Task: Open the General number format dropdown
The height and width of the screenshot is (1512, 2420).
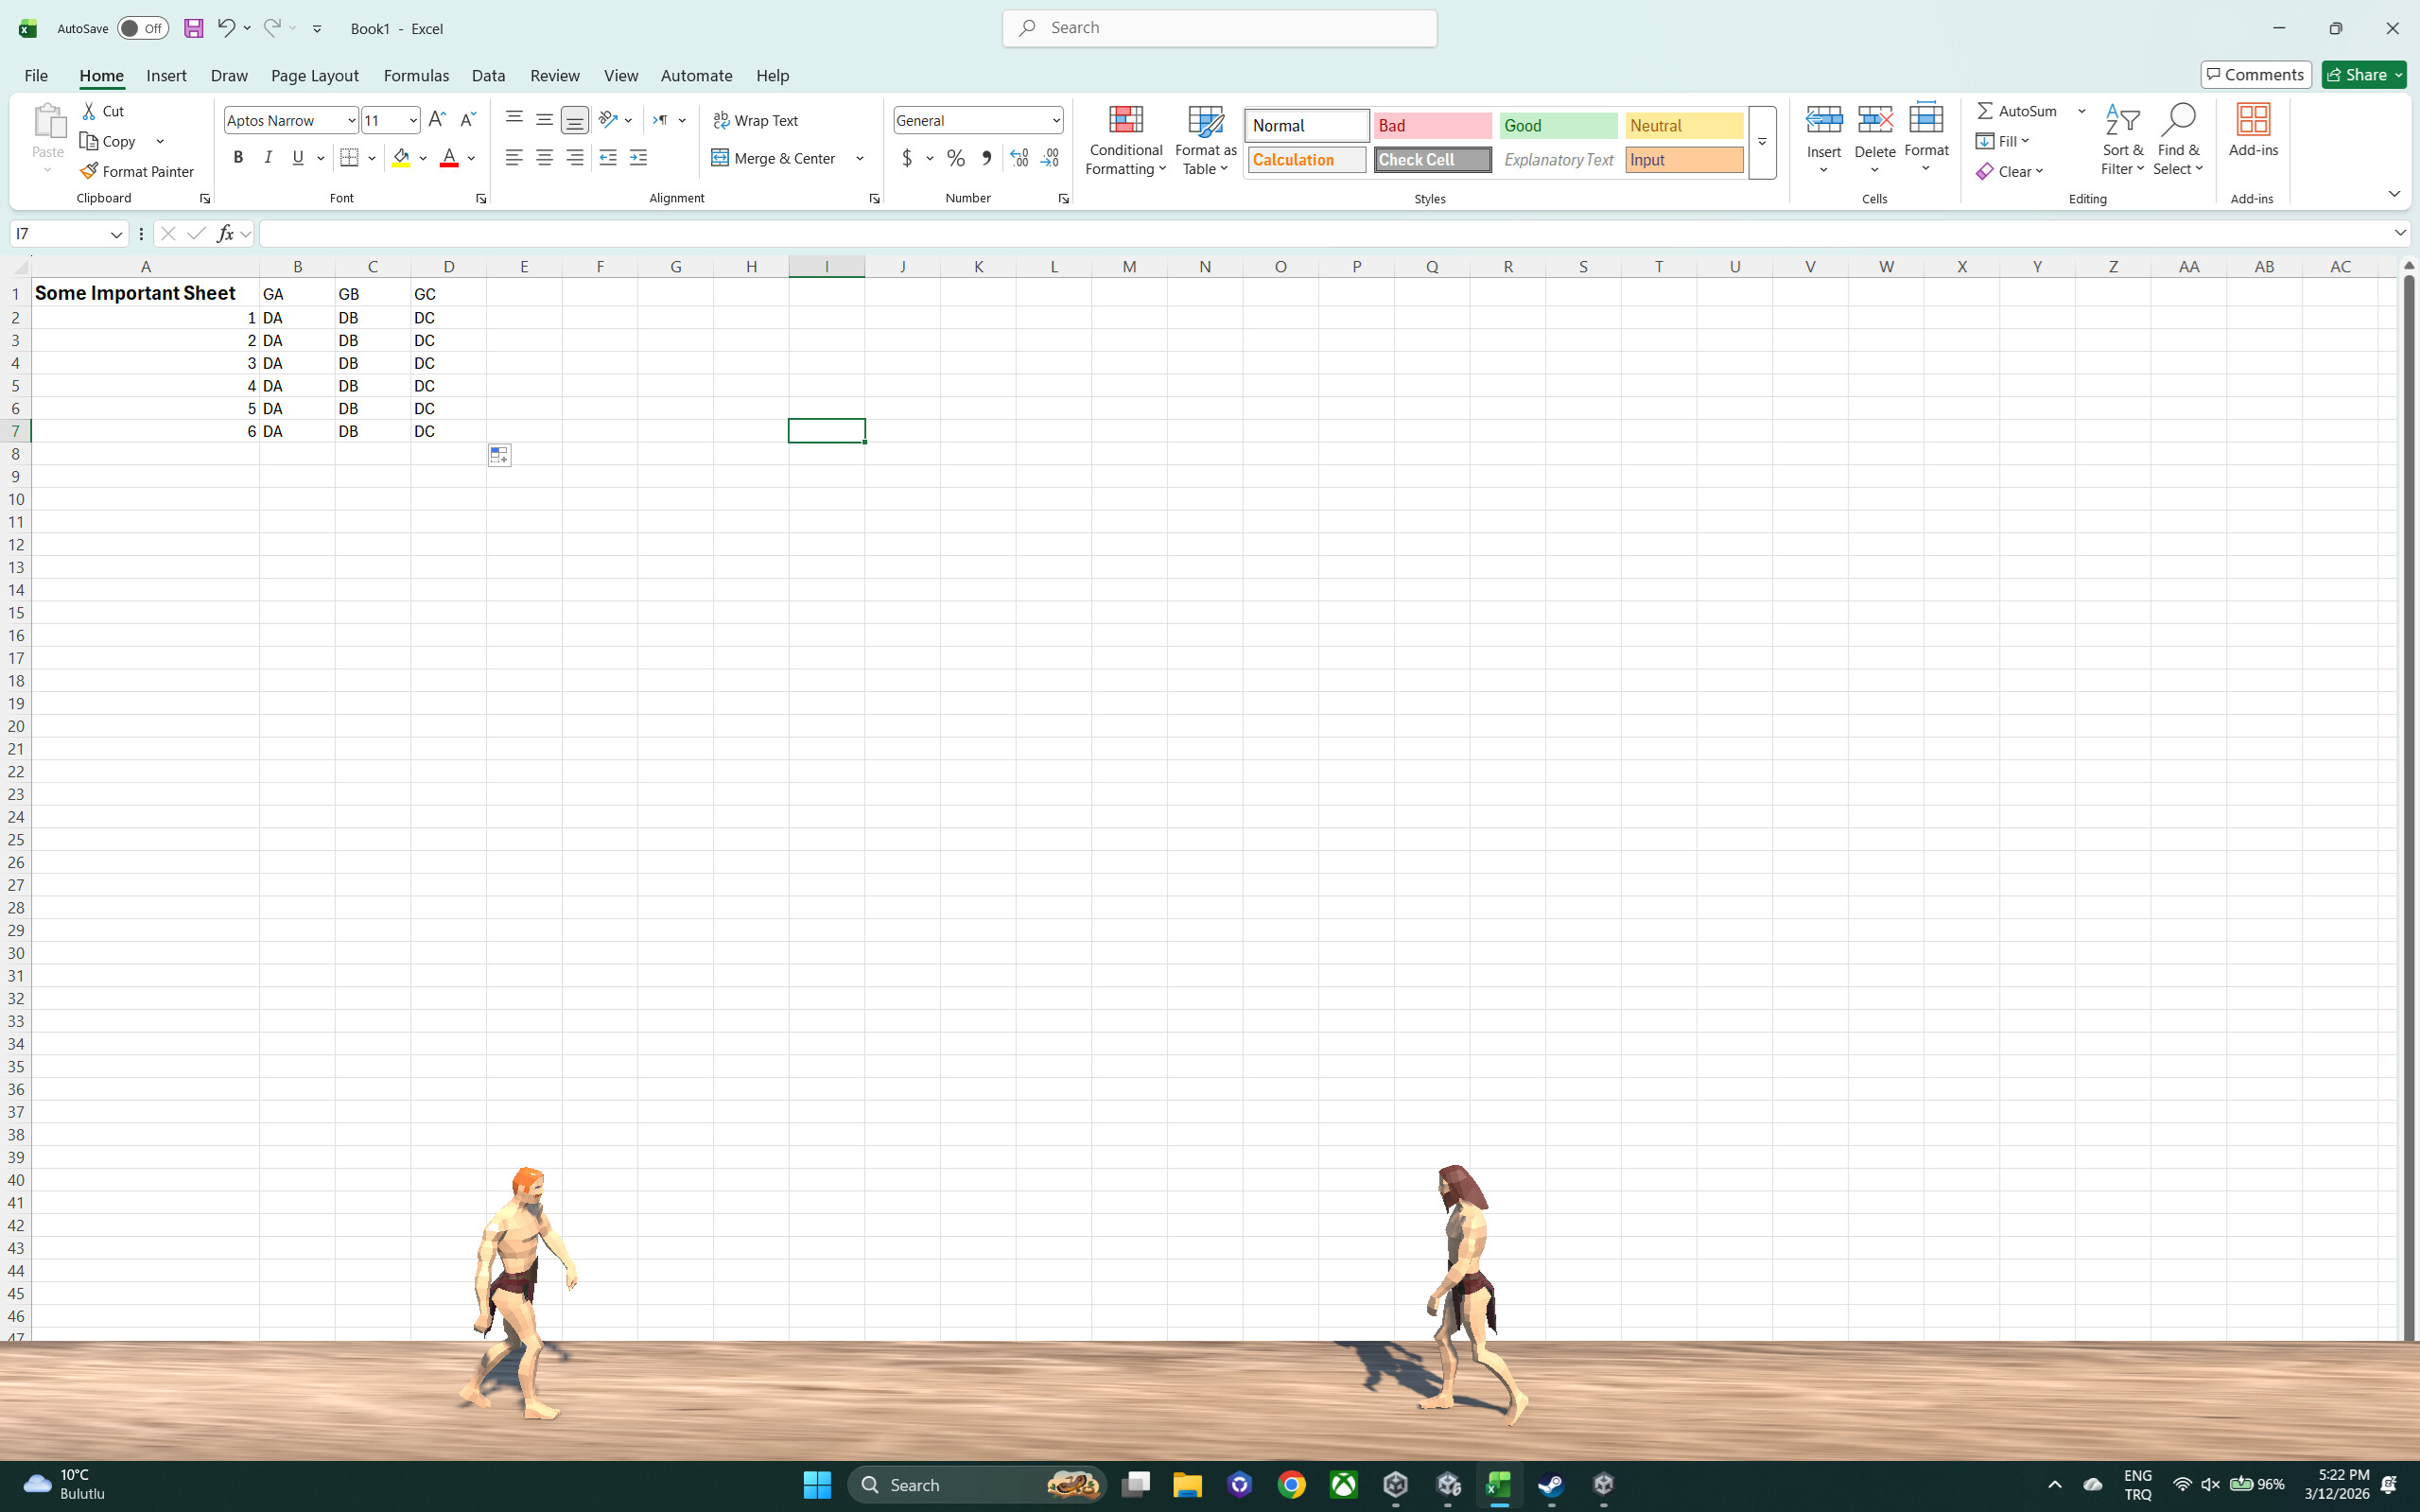Action: [1055, 120]
